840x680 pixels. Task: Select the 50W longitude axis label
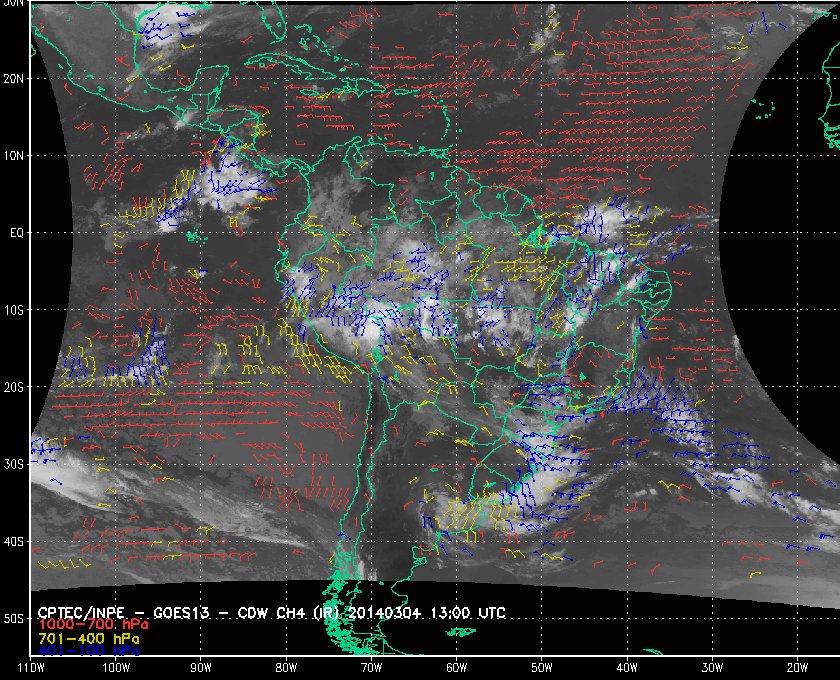(x=541, y=667)
